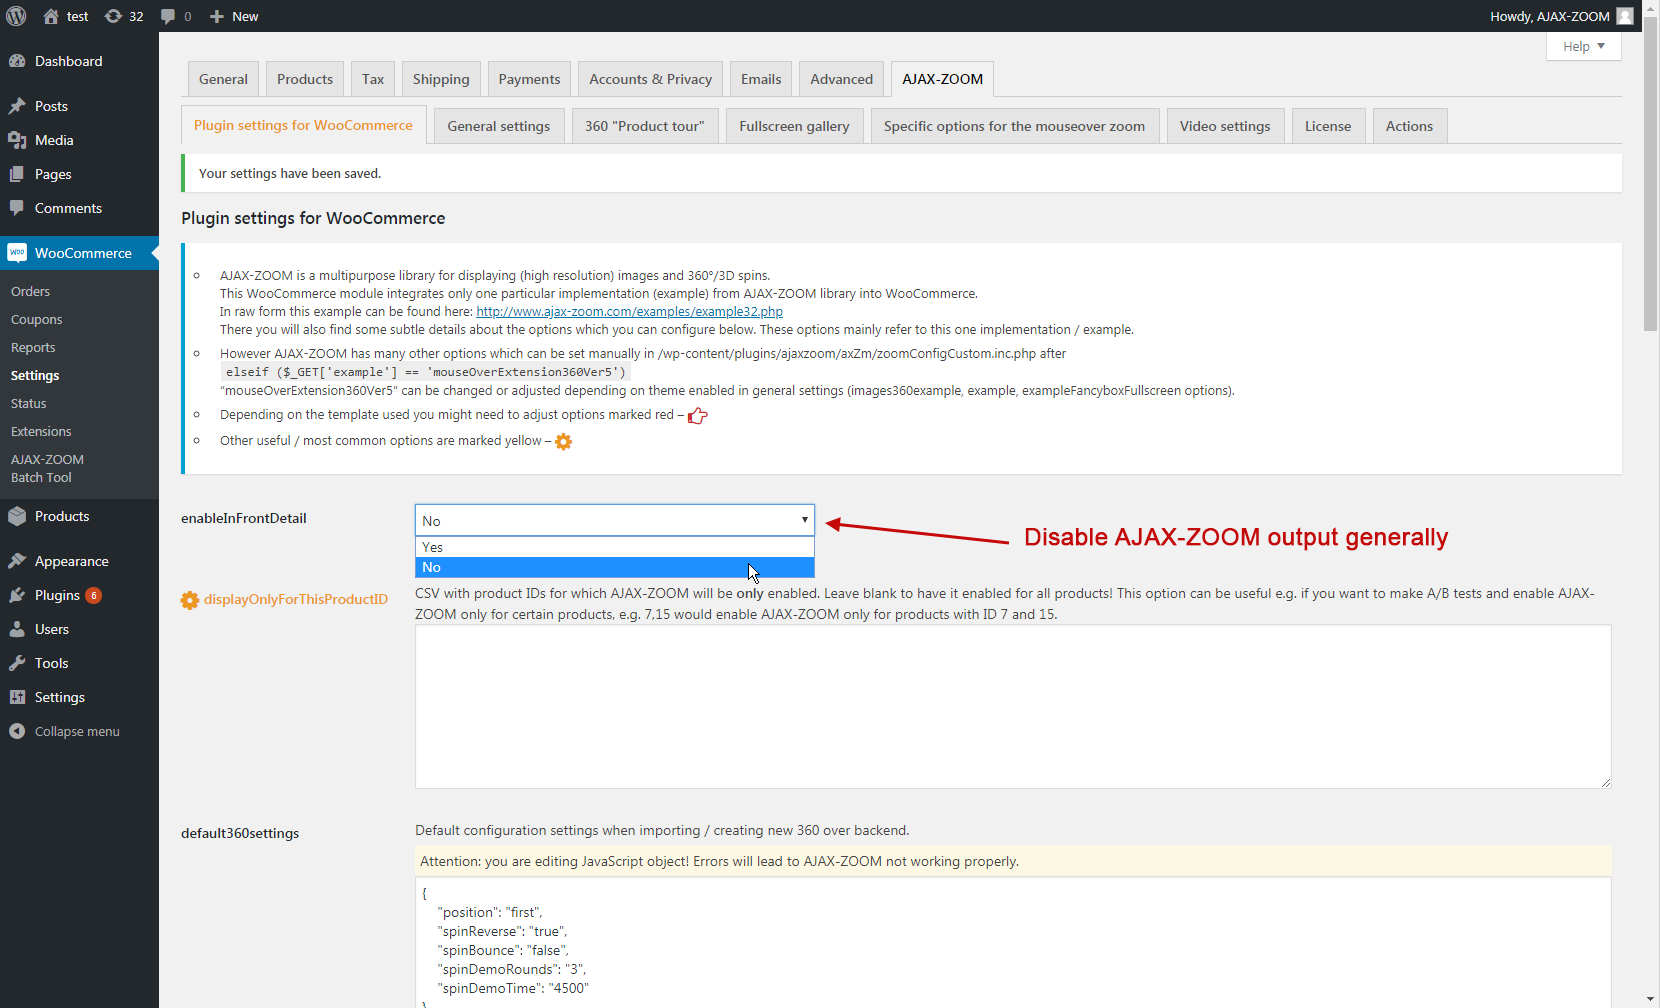Click the Pages icon in sidebar

(x=17, y=174)
